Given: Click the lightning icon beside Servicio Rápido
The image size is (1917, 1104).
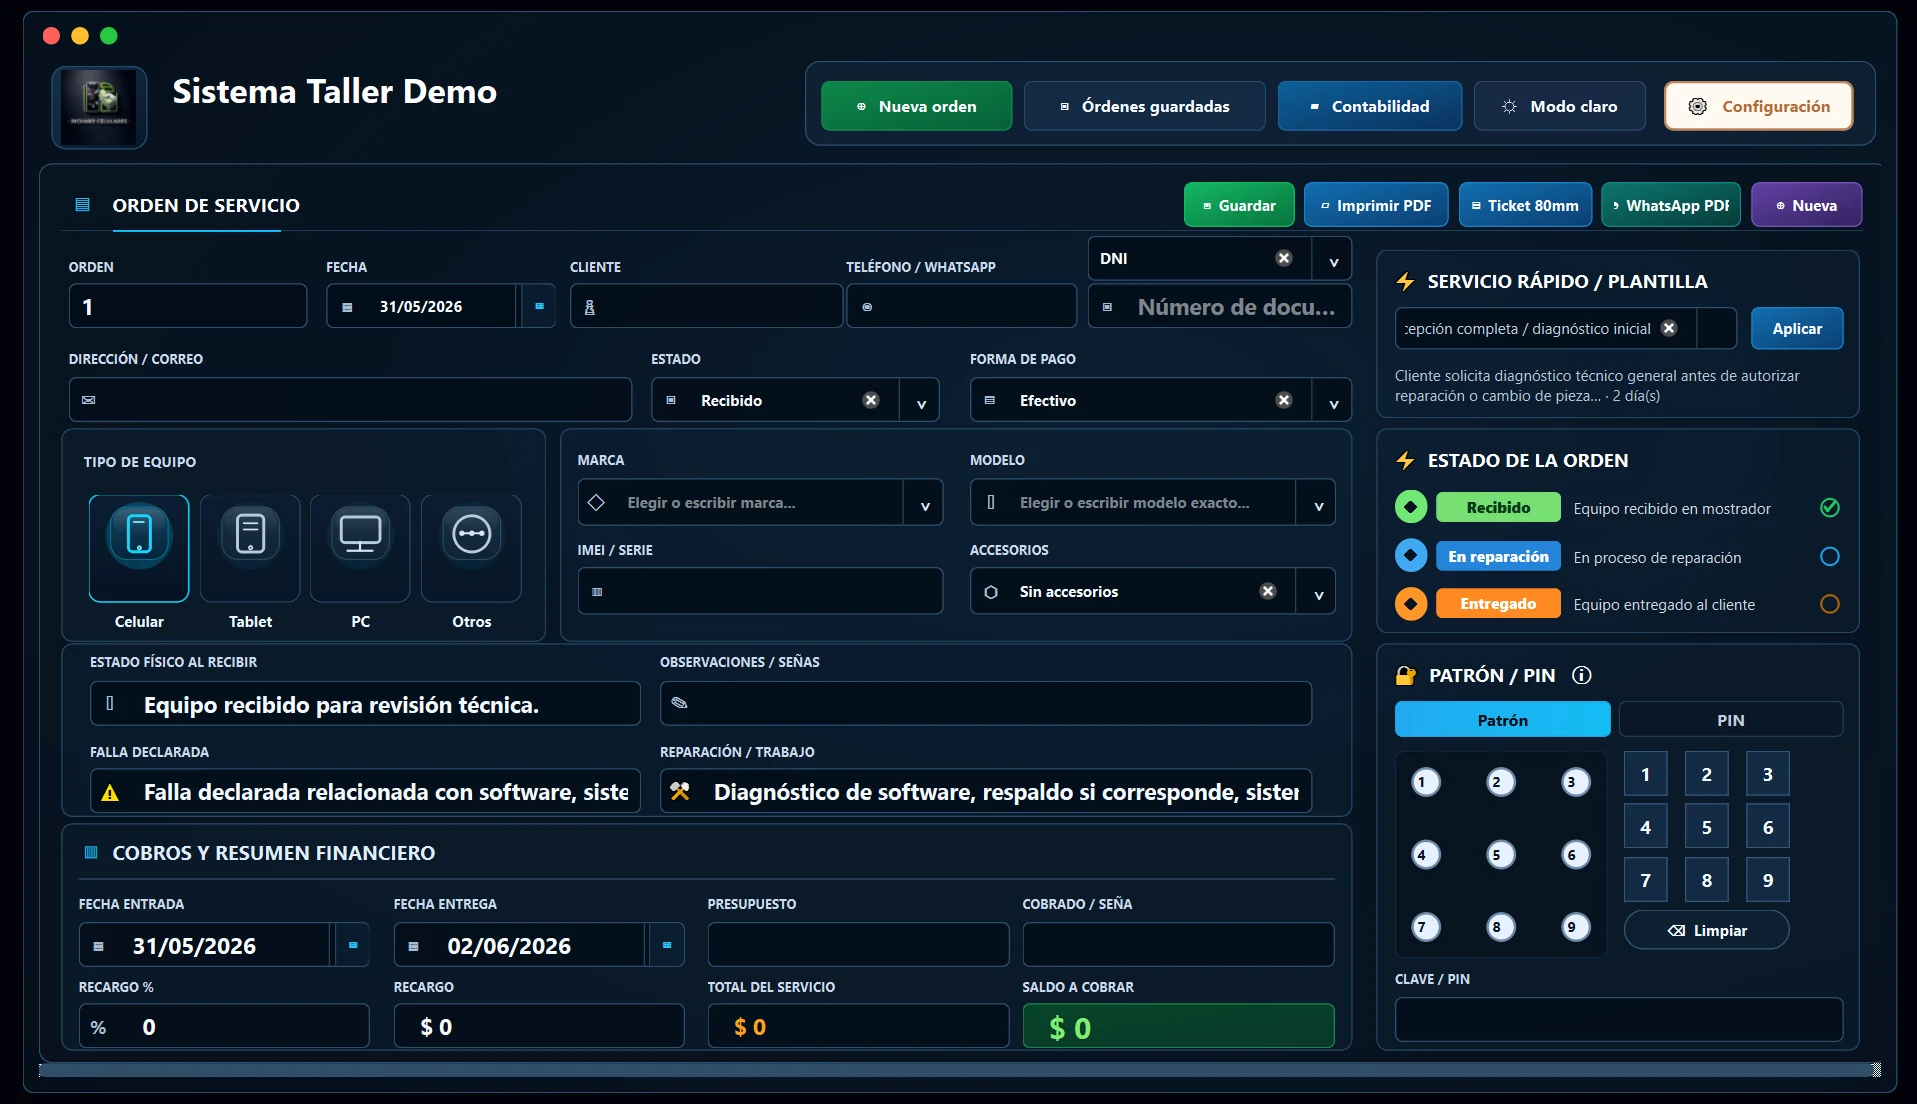Looking at the screenshot, I should coord(1405,281).
